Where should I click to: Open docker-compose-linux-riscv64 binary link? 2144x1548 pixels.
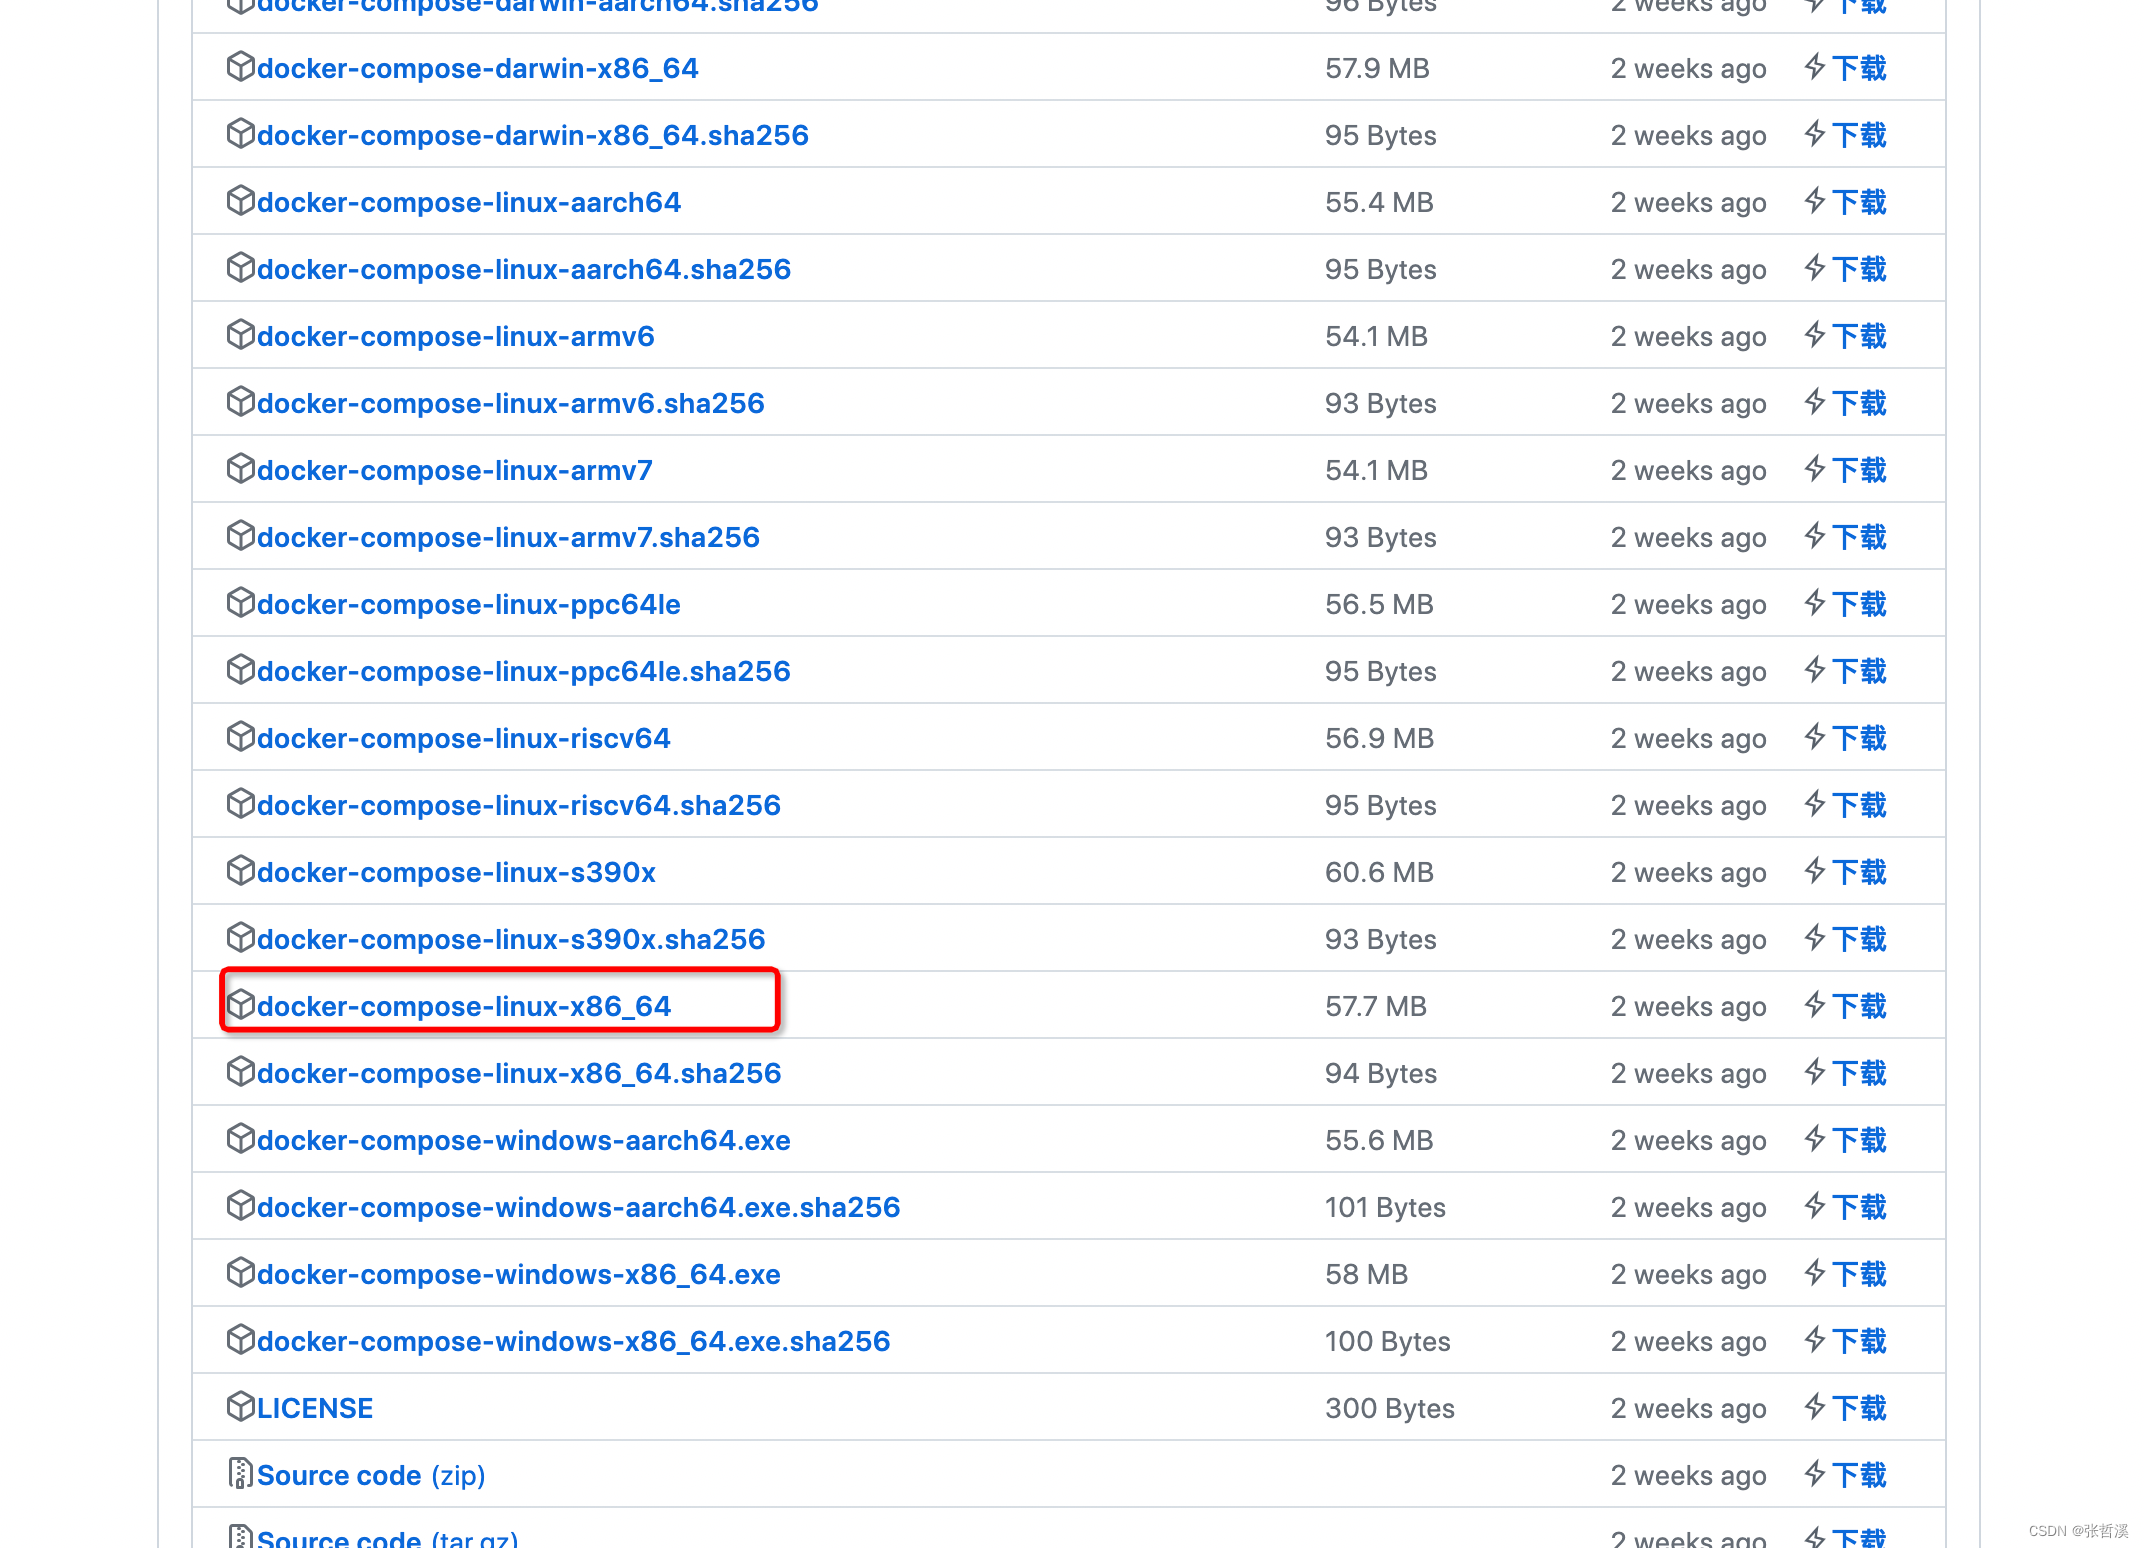[x=463, y=738]
